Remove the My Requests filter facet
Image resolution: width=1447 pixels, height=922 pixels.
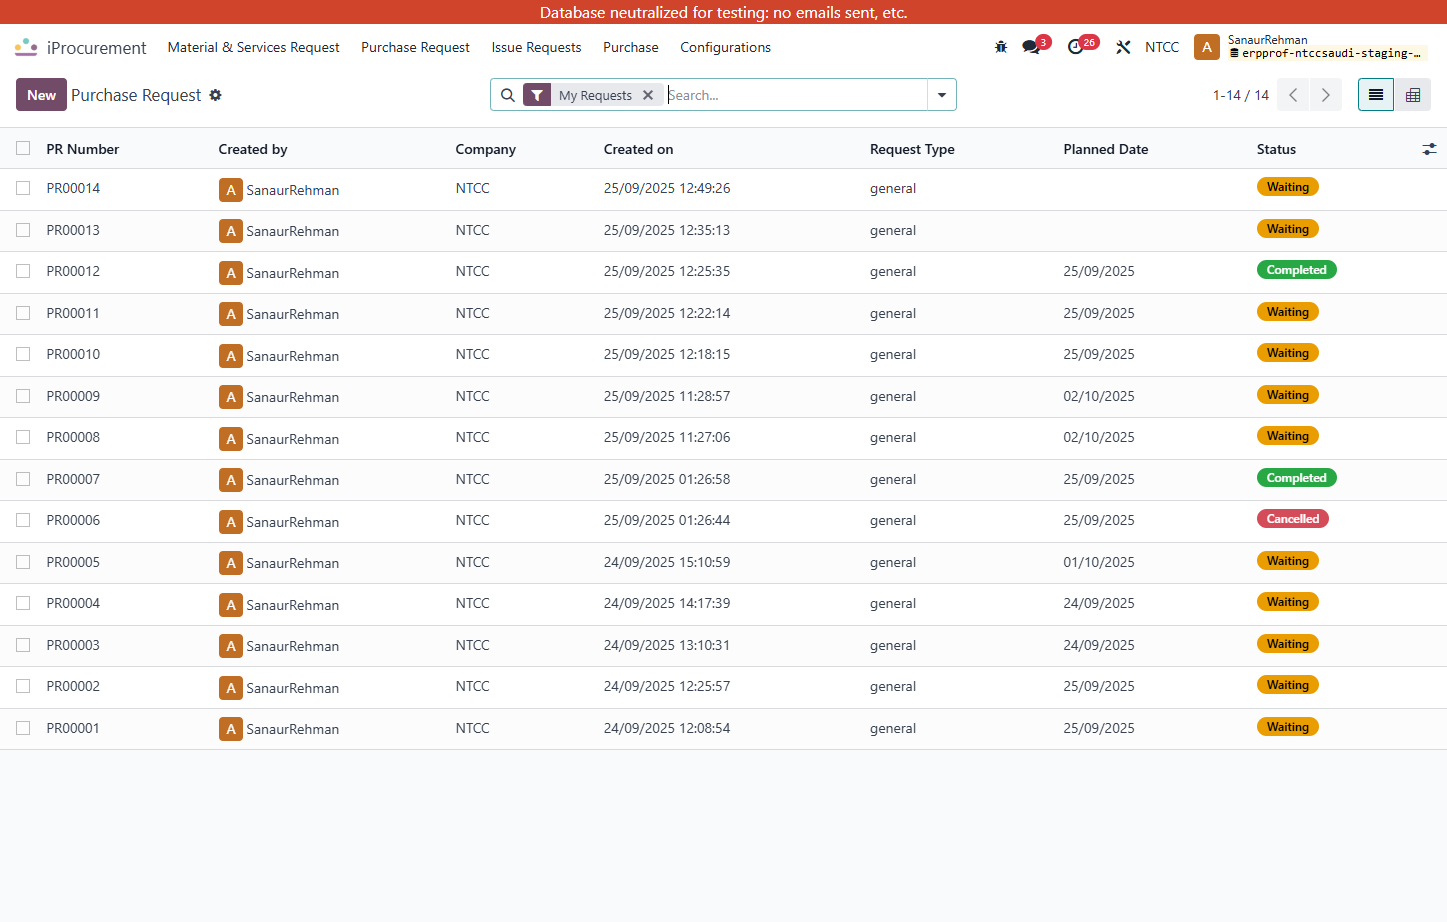click(648, 95)
